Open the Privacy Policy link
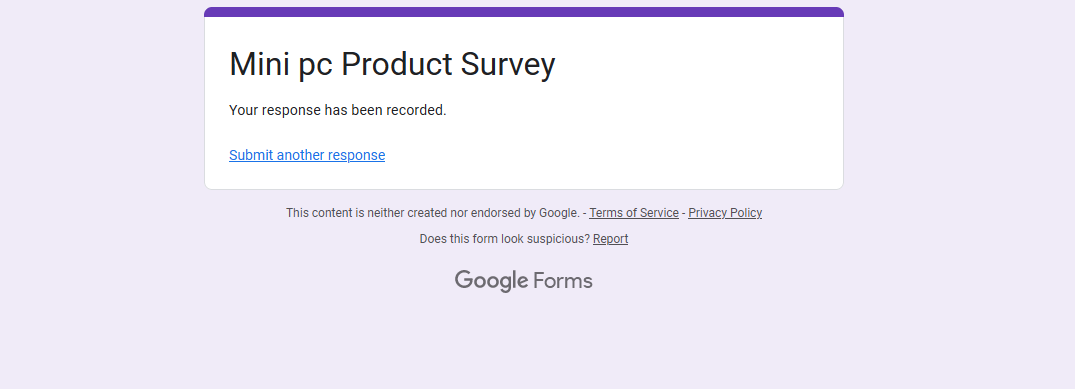Image resolution: width=1075 pixels, height=389 pixels. coord(725,213)
